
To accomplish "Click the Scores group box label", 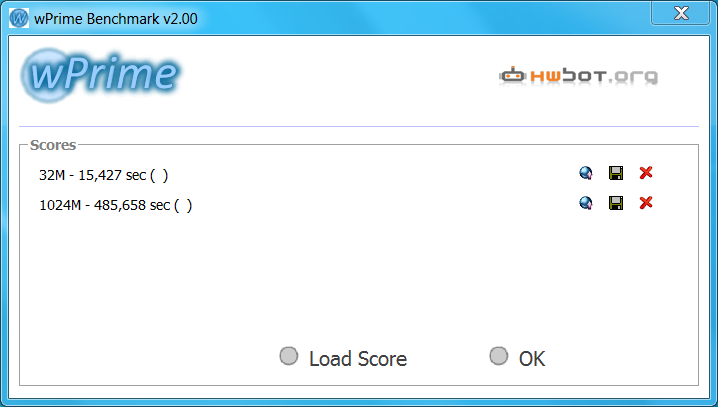I will click(x=53, y=145).
